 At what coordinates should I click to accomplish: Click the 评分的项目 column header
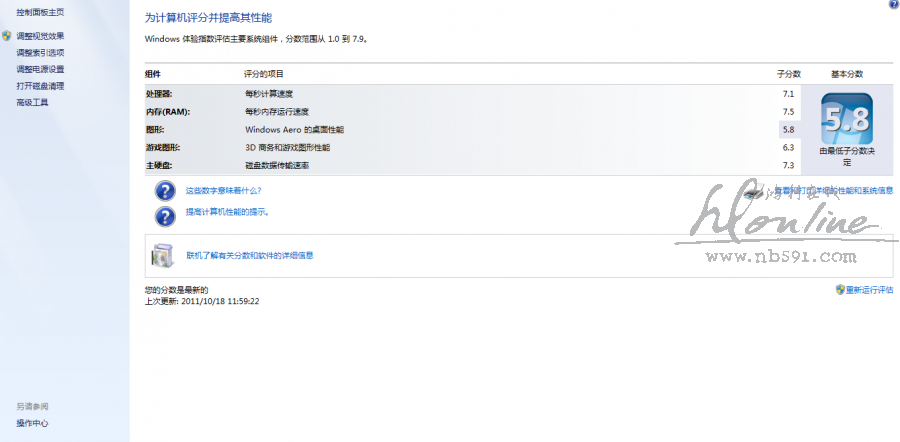pyautogui.click(x=264, y=74)
